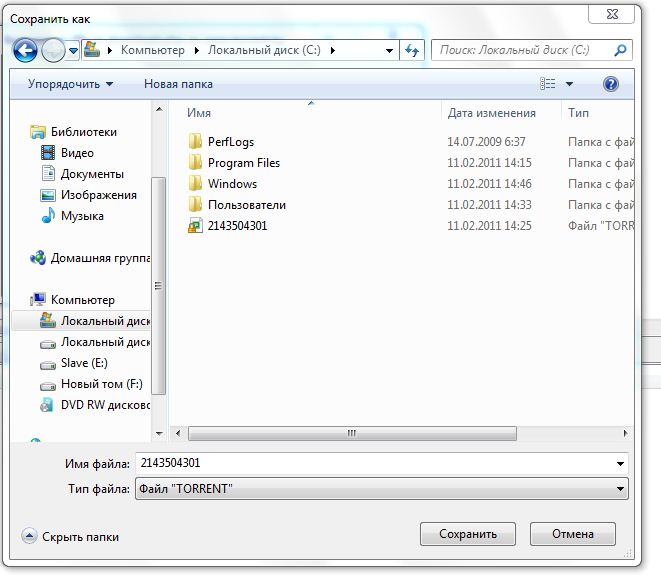The height and width of the screenshot is (577, 661).
Task: Click the Отмена button
Action: coord(572,534)
